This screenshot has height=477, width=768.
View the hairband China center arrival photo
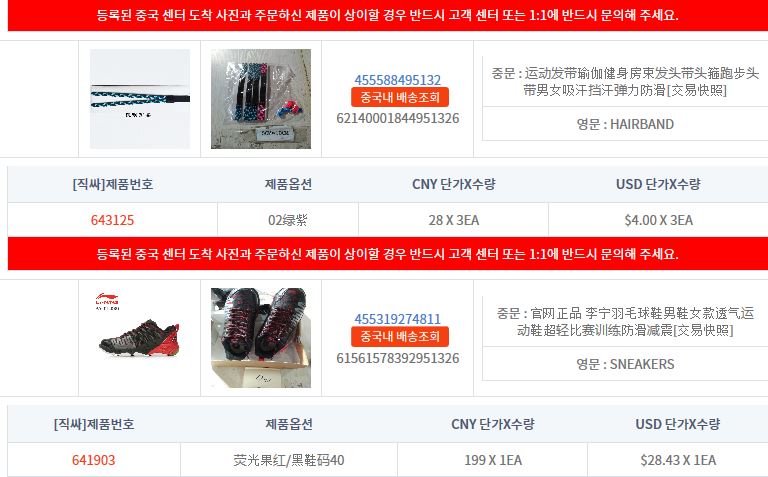click(261, 99)
